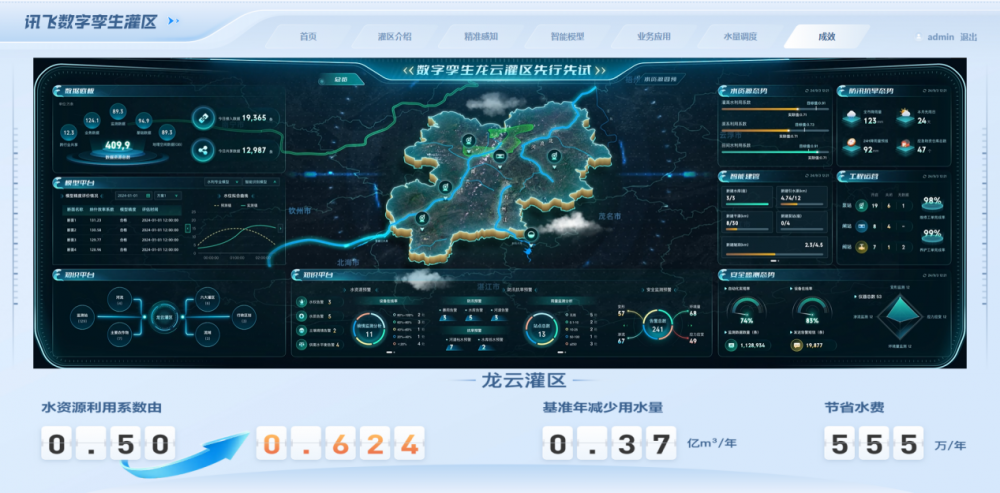Select the 八大灌区 graph node

(207, 300)
